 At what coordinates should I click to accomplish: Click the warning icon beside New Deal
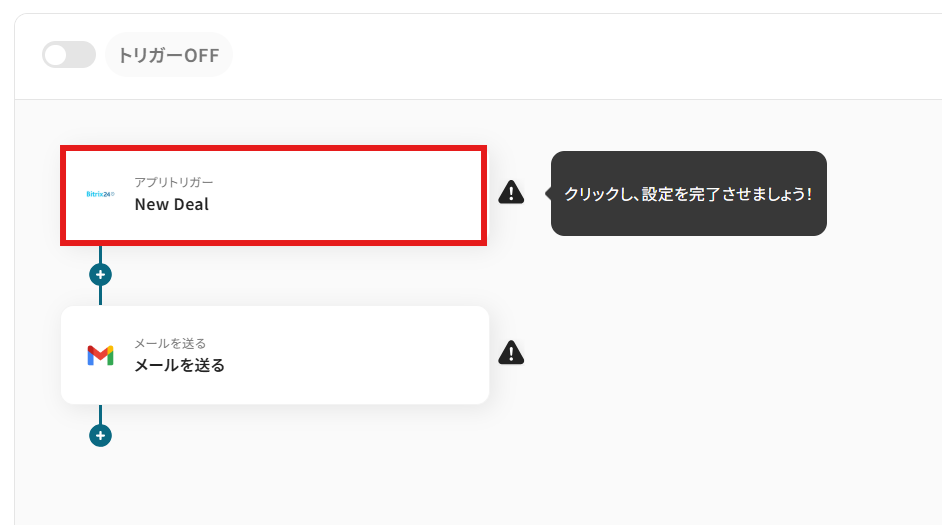(511, 192)
